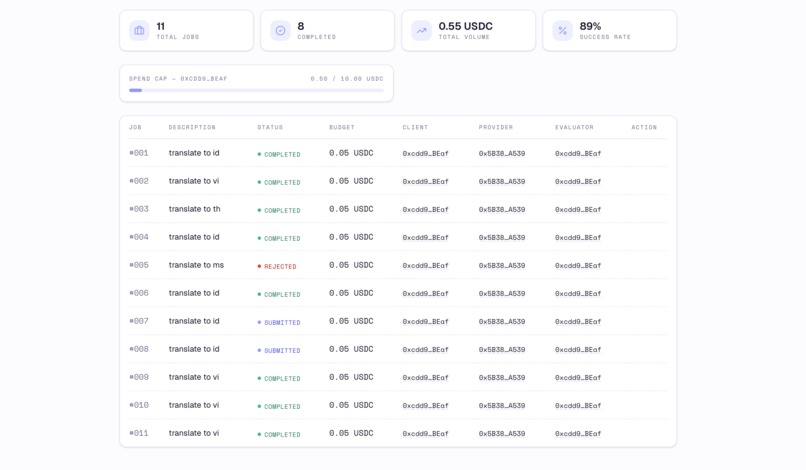Click the Evaluator column header
The image size is (806, 470).
pos(574,127)
